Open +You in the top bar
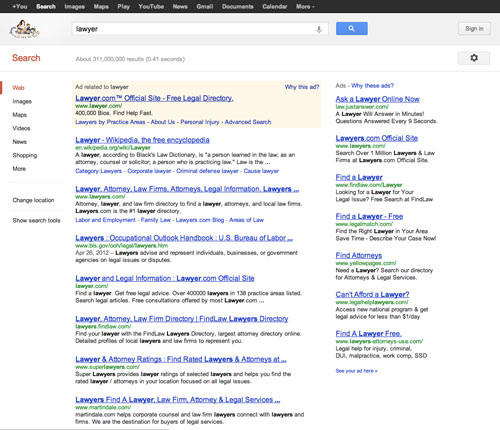 20,6
